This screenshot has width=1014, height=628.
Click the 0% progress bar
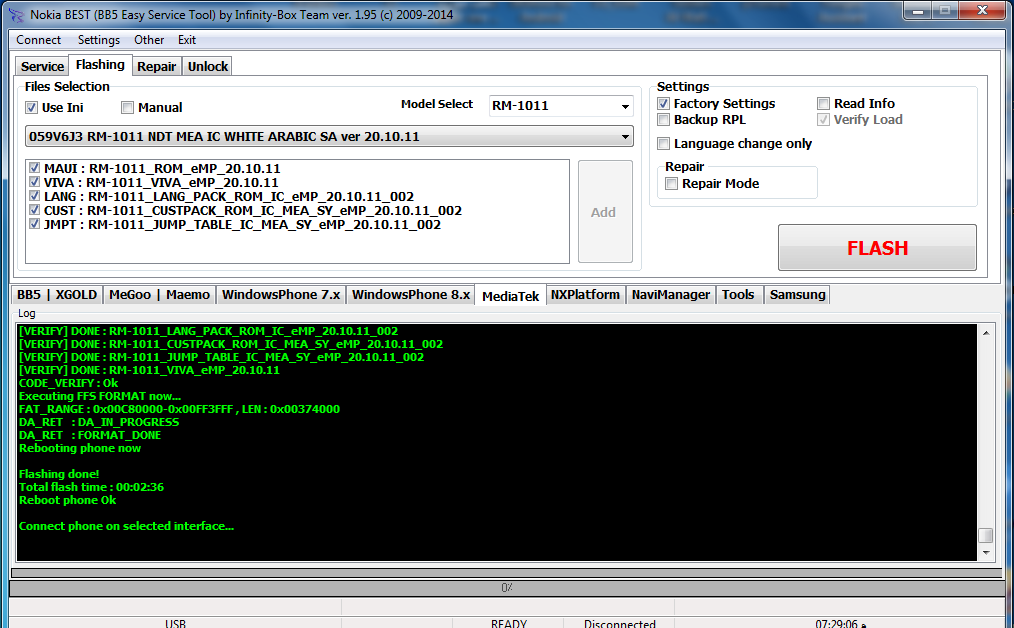(506, 588)
